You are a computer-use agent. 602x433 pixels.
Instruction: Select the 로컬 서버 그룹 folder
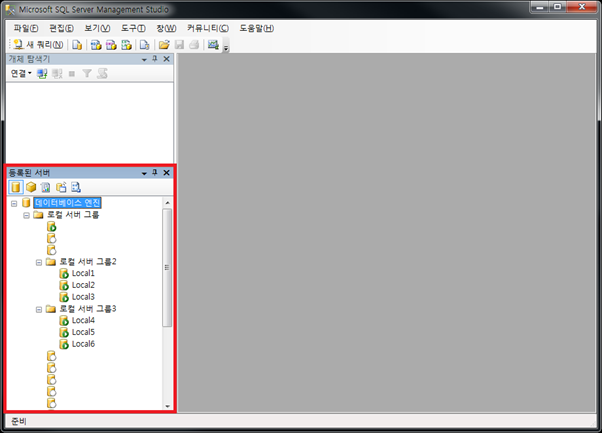73,215
